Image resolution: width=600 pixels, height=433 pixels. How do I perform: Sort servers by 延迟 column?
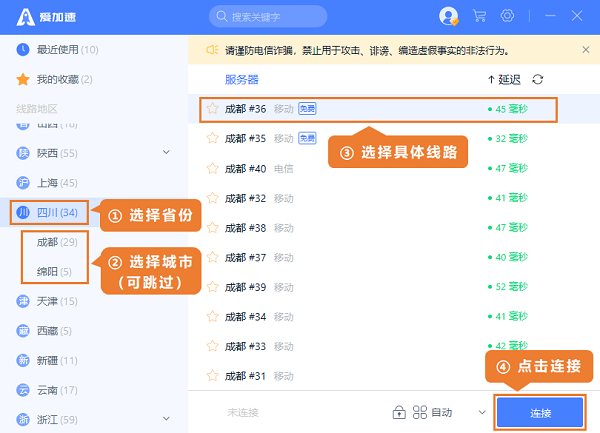(x=504, y=80)
